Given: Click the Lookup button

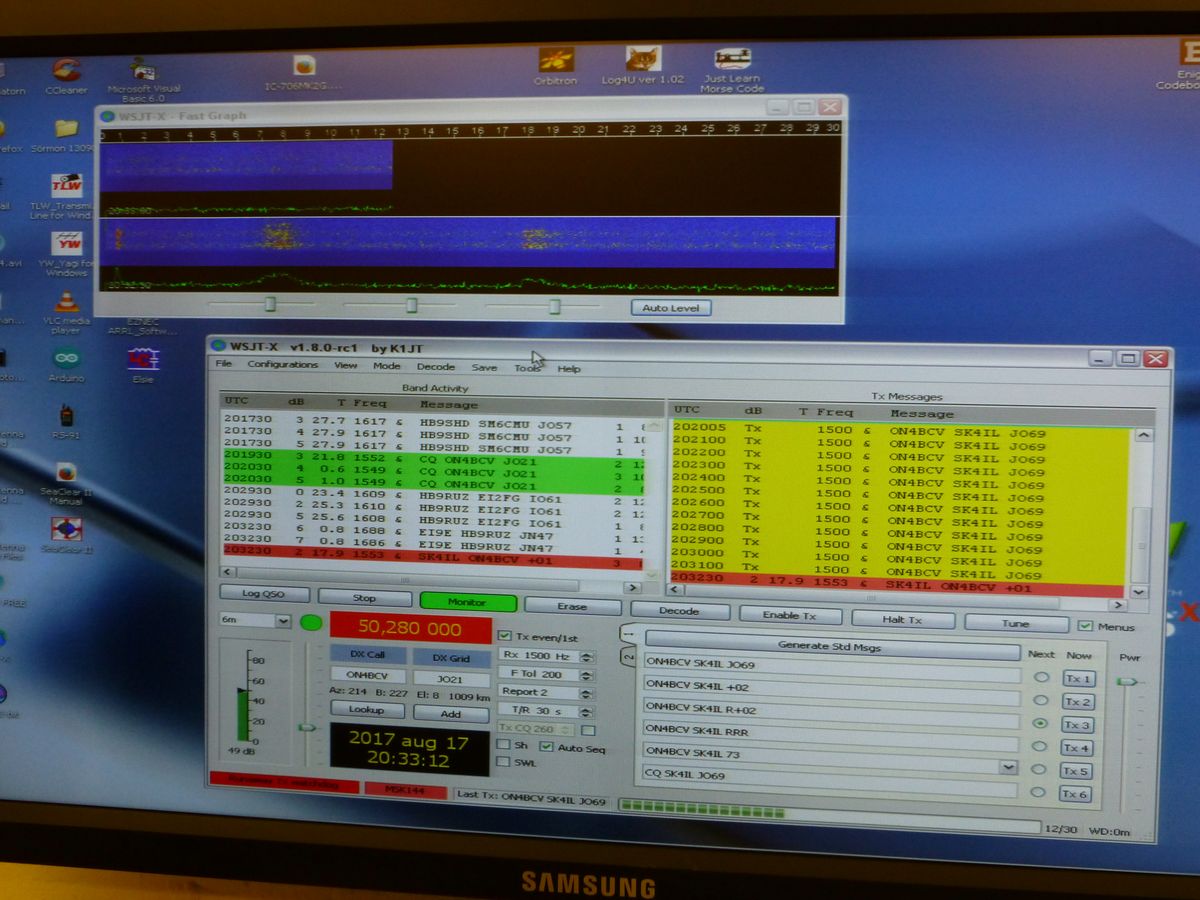Looking at the screenshot, I should point(366,709).
